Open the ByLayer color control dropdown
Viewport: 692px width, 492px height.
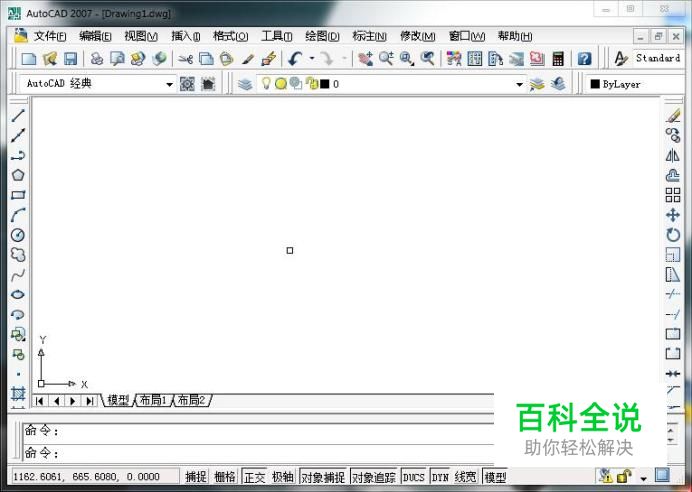point(638,84)
